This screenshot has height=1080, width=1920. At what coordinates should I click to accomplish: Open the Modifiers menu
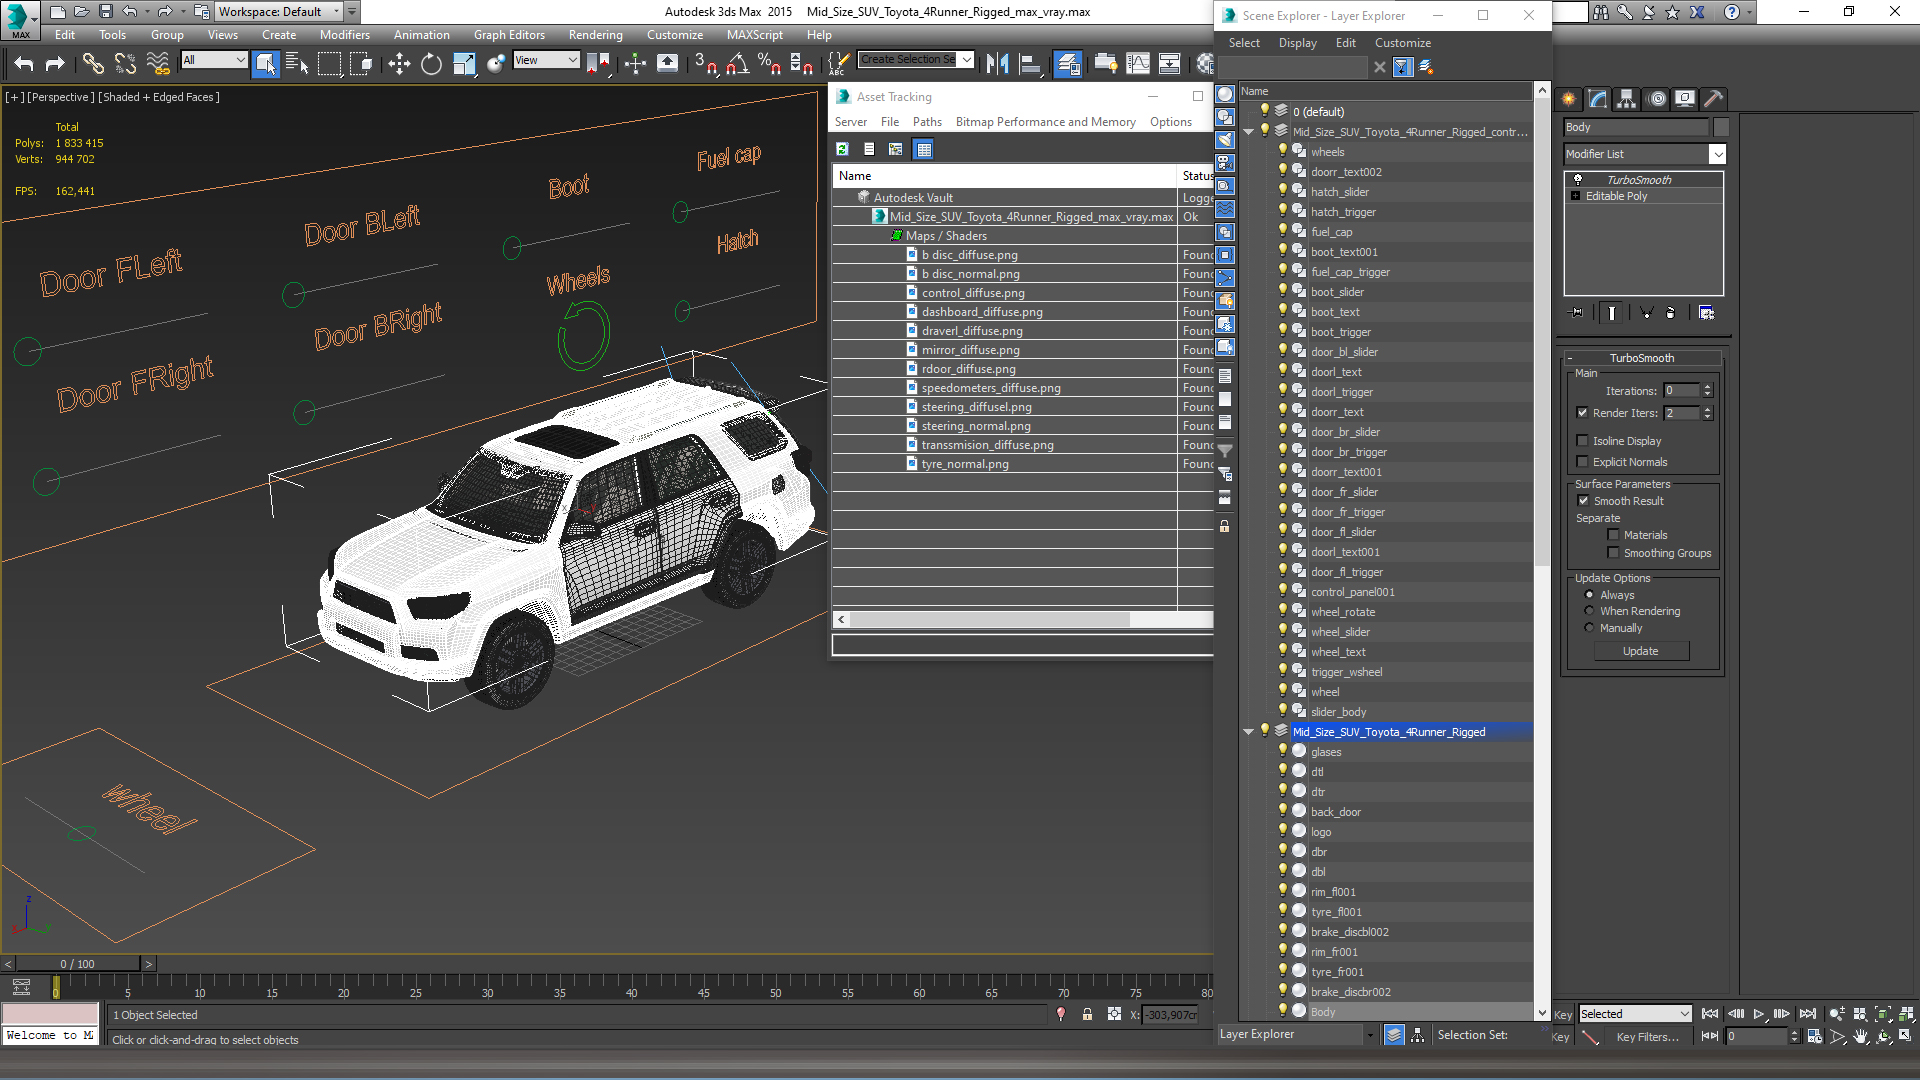pos(344,34)
